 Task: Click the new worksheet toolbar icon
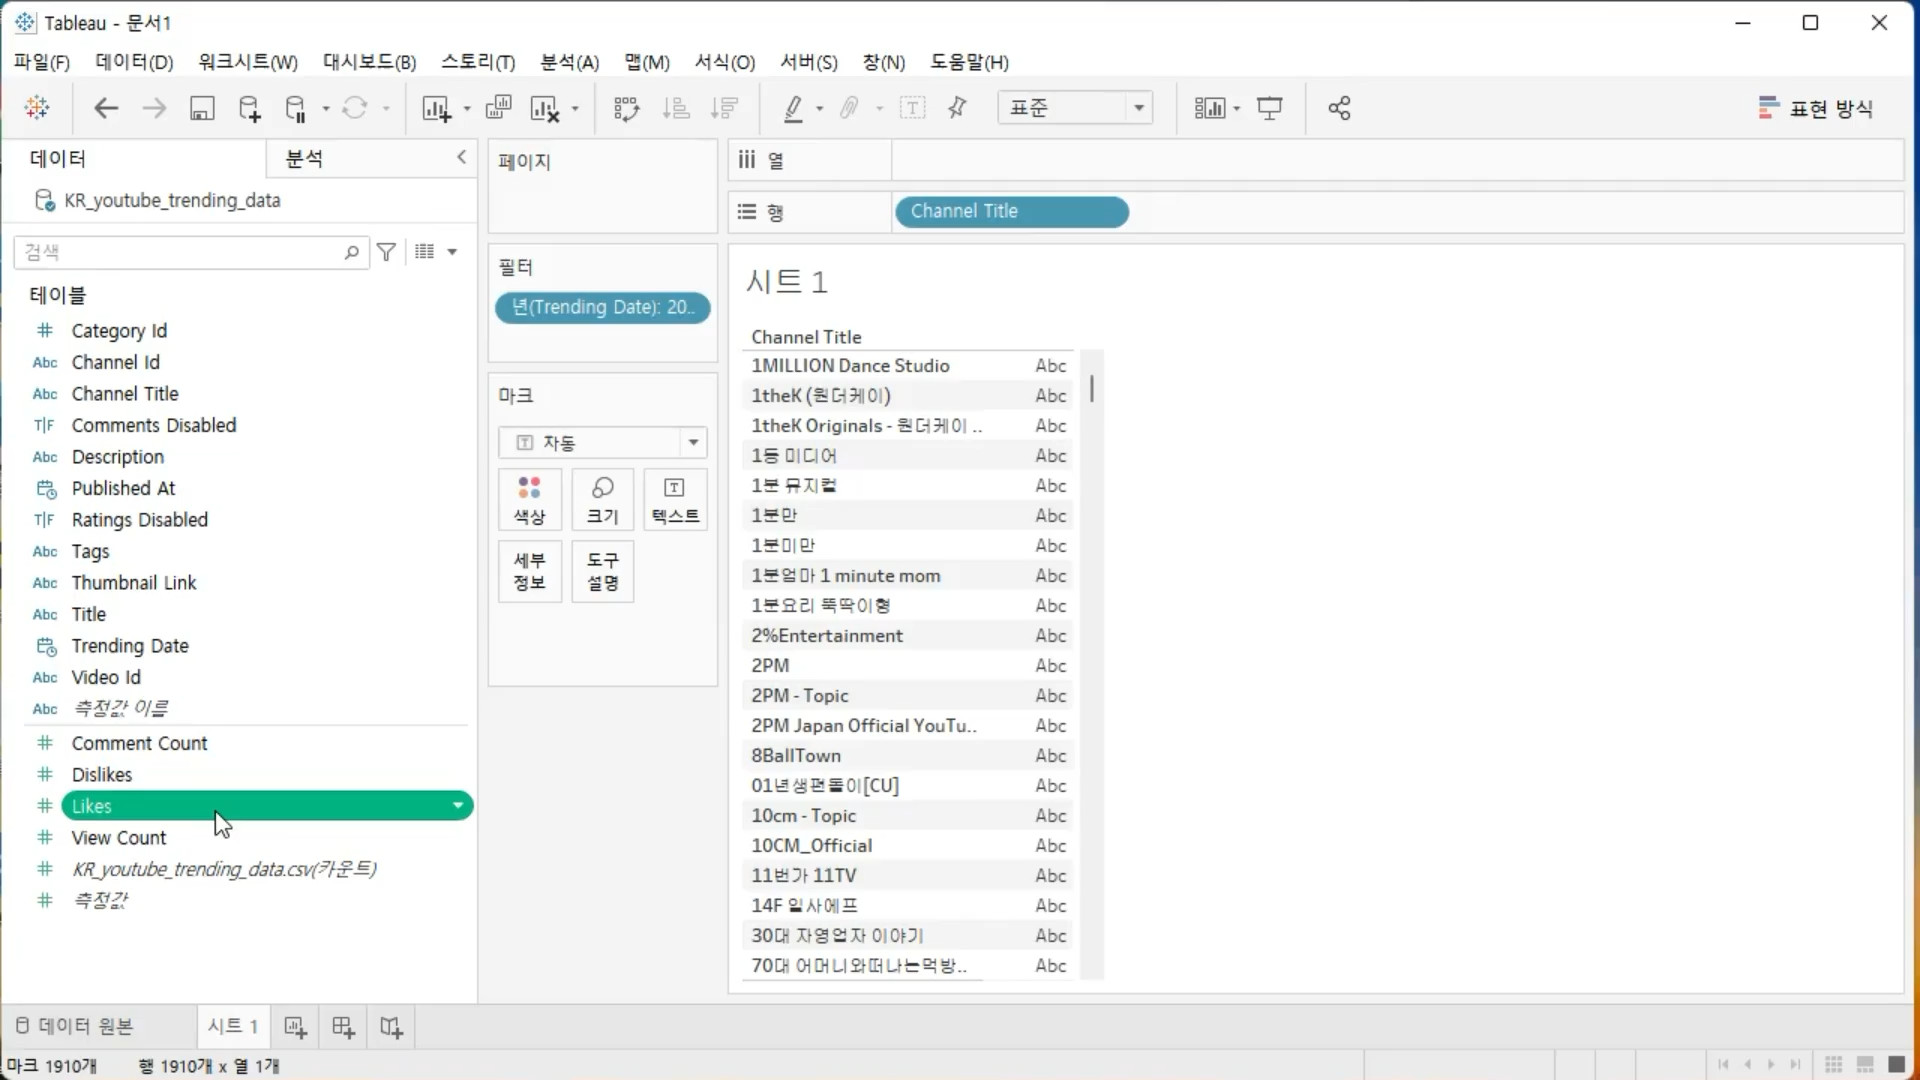[436, 108]
